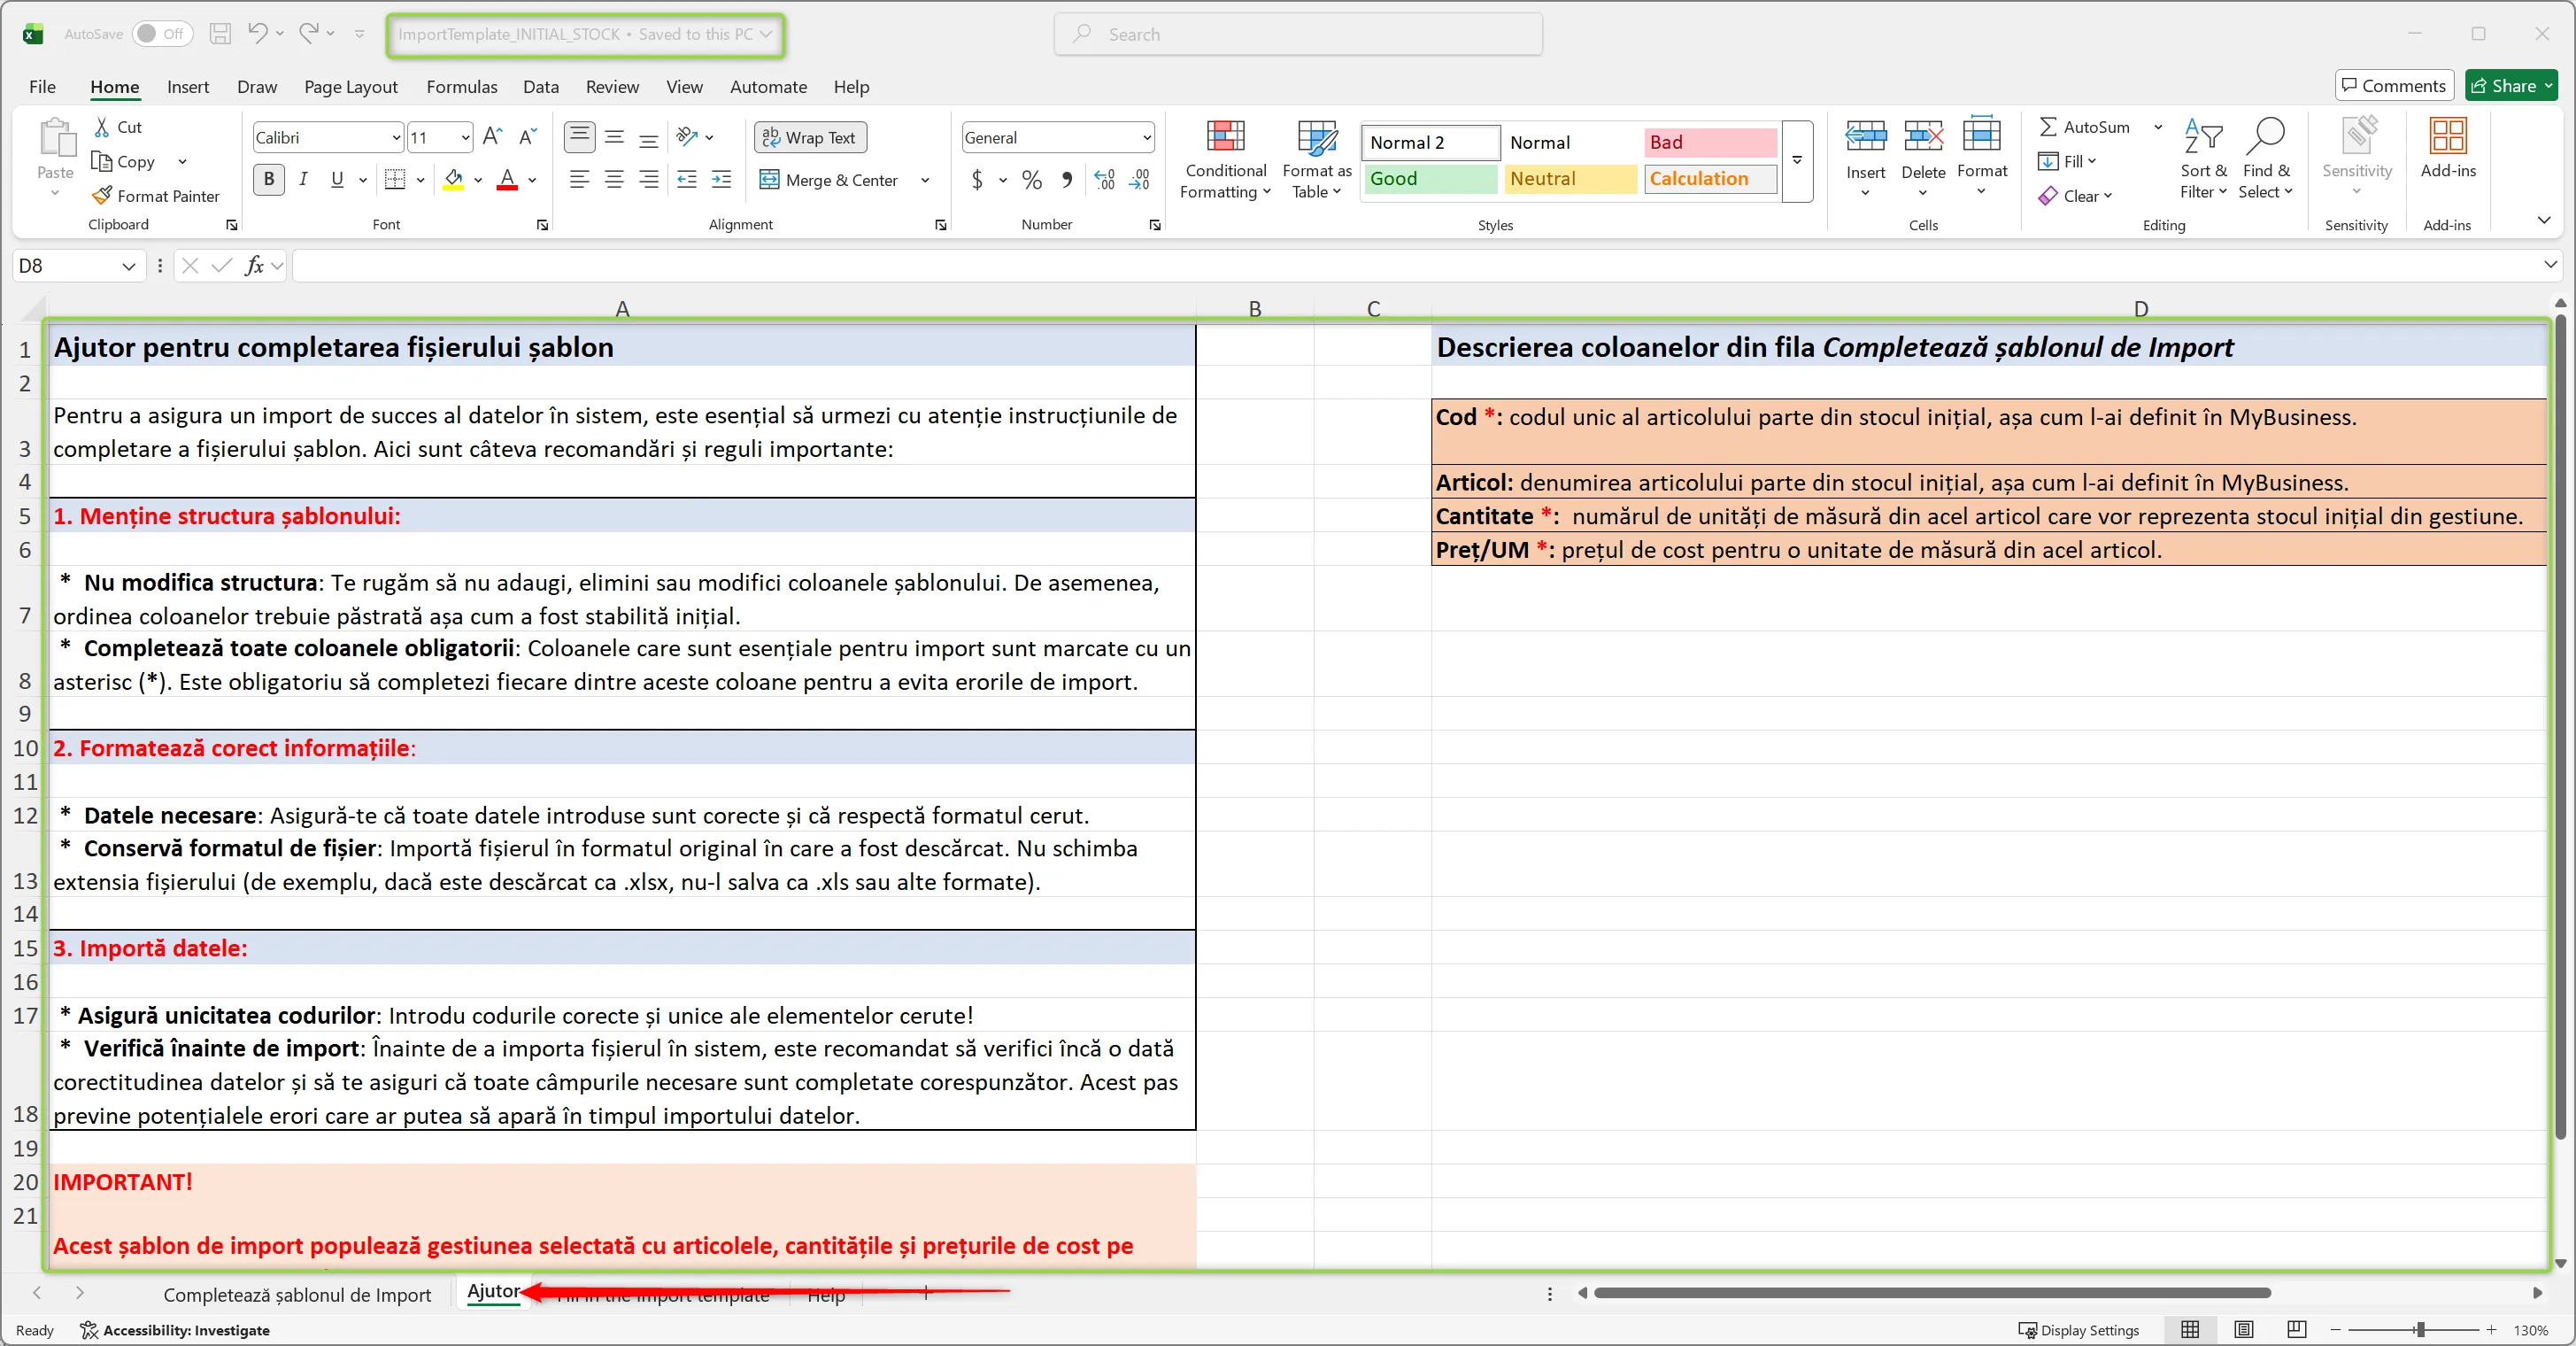Expand the Name Box dropdown arrow
The height and width of the screenshot is (1346, 2576).
(x=128, y=266)
